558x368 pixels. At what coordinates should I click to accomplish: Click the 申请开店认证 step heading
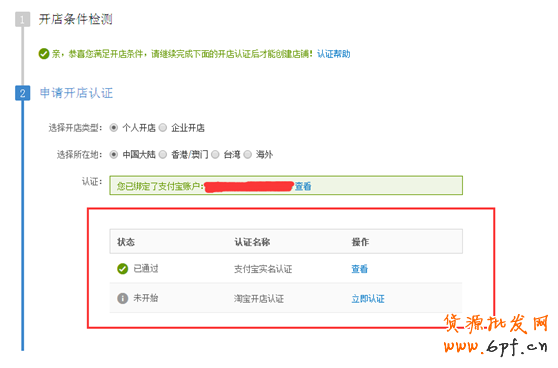pyautogui.click(x=76, y=93)
